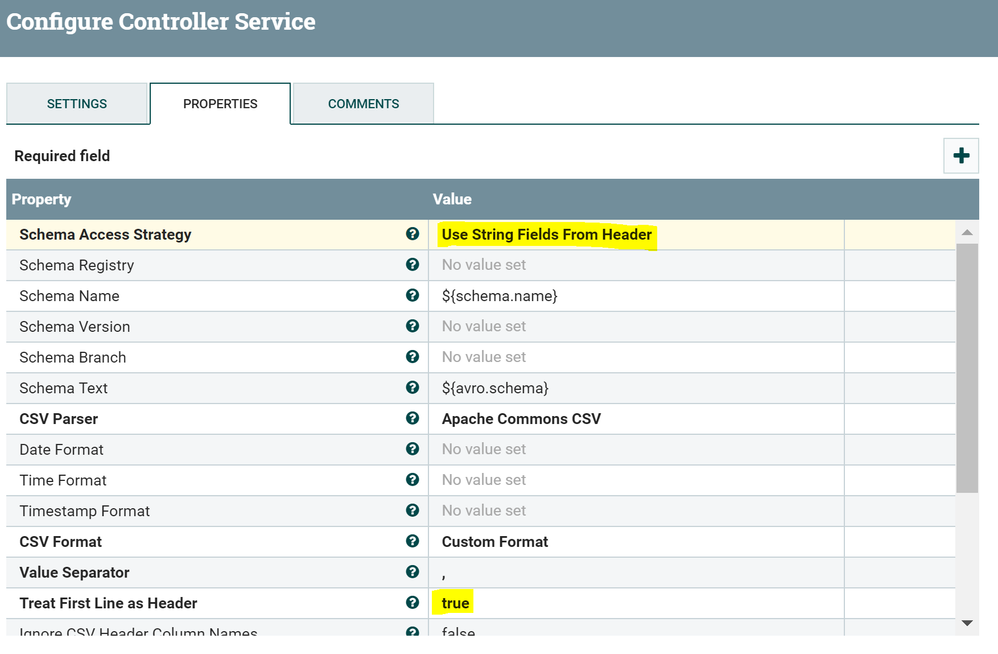Show help for Schema Name property
The width and height of the screenshot is (998, 654).
coord(412,296)
